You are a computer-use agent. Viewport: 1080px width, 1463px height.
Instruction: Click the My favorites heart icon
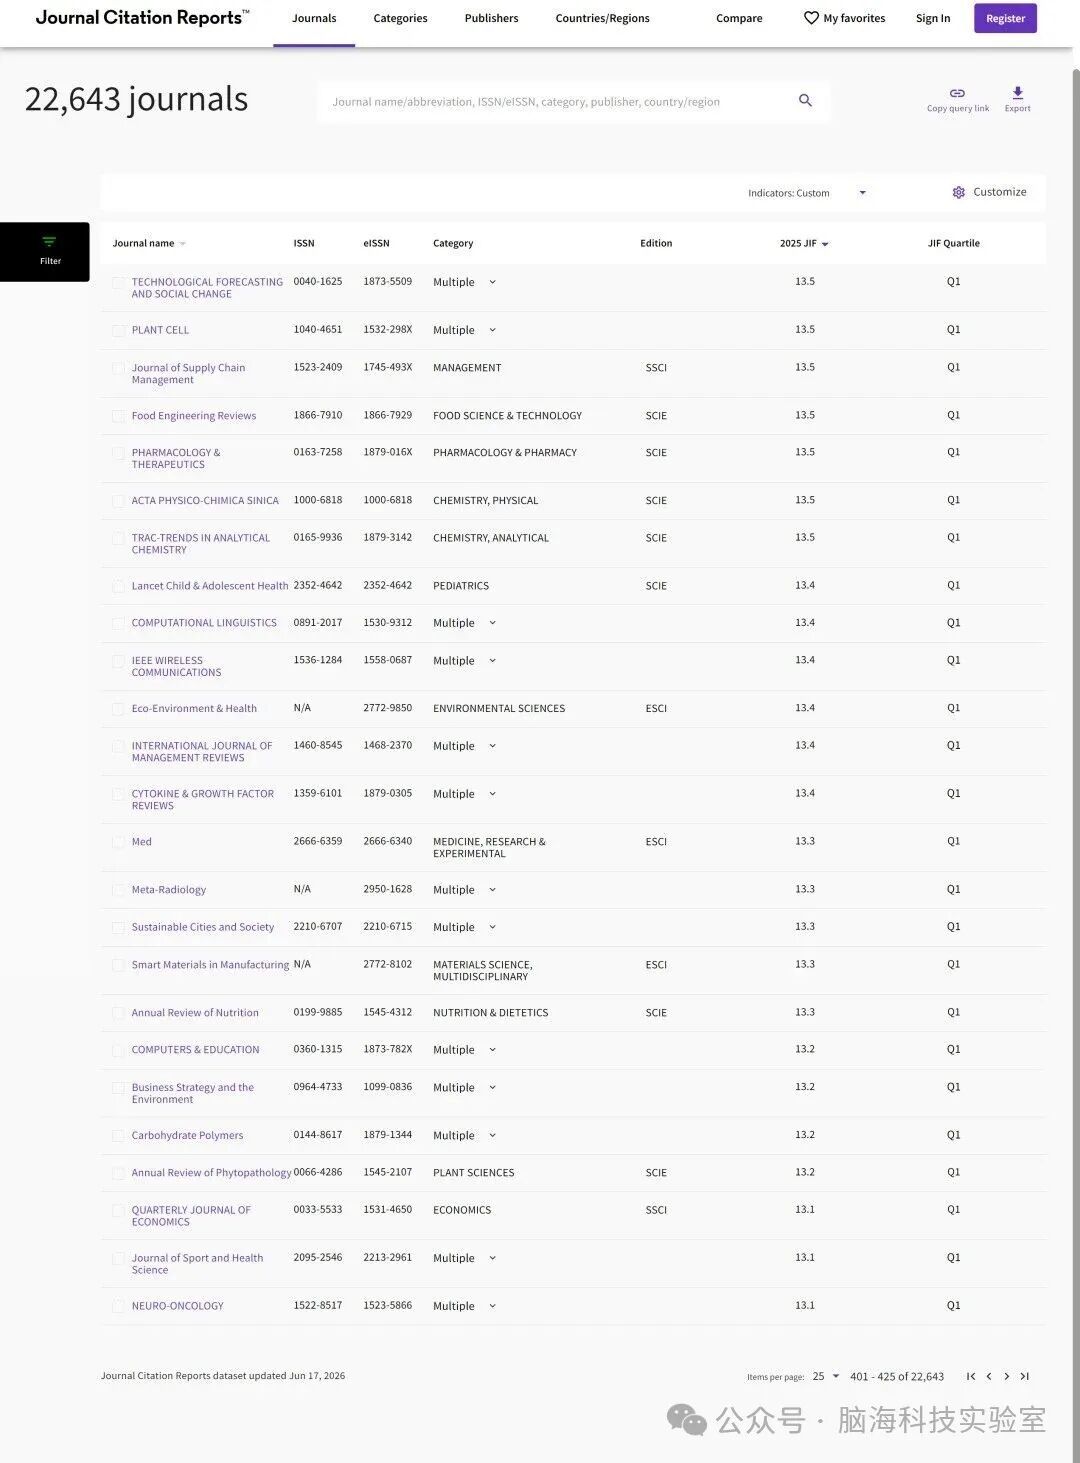pyautogui.click(x=811, y=18)
